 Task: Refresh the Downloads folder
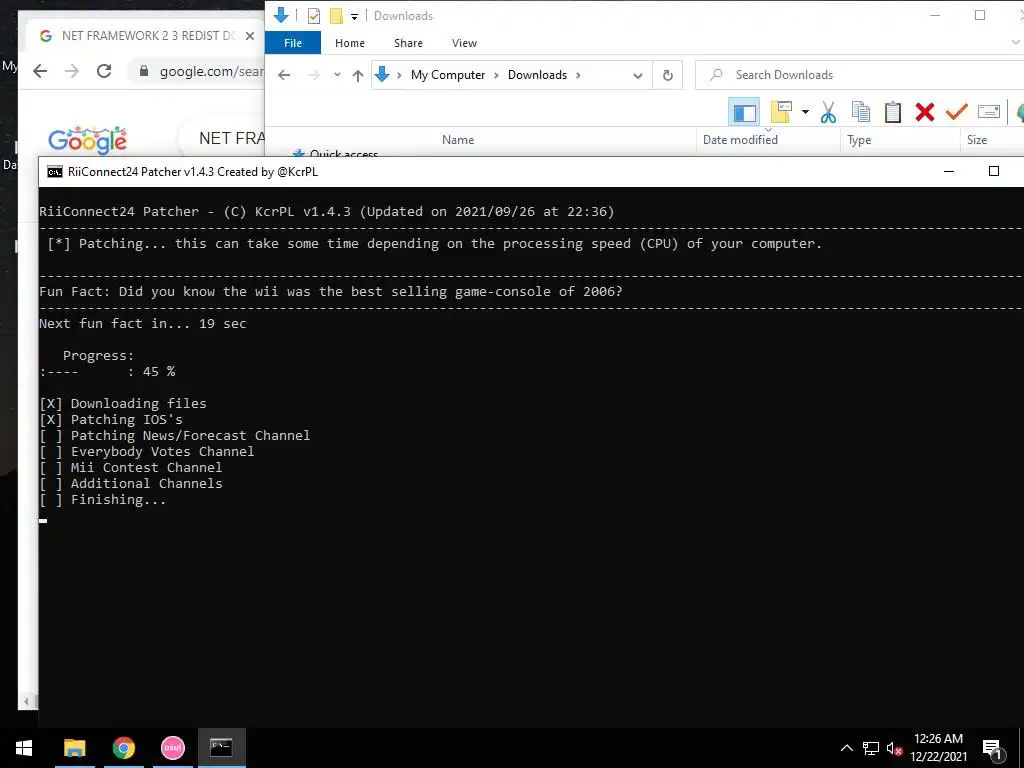pyautogui.click(x=667, y=75)
